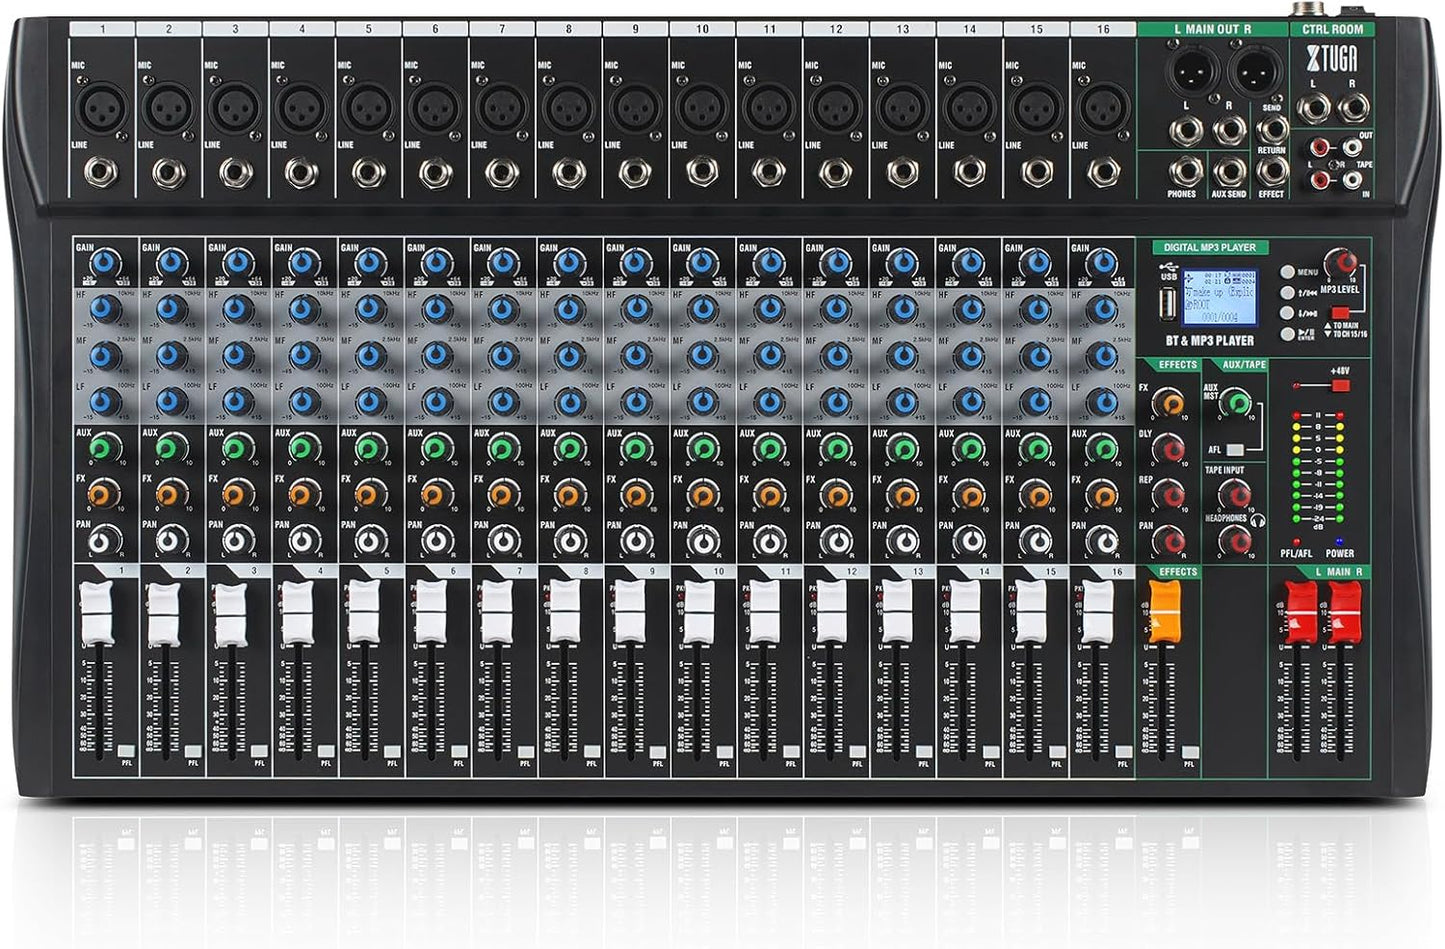
Task: Click the PHONES output jack
Action: (1186, 172)
